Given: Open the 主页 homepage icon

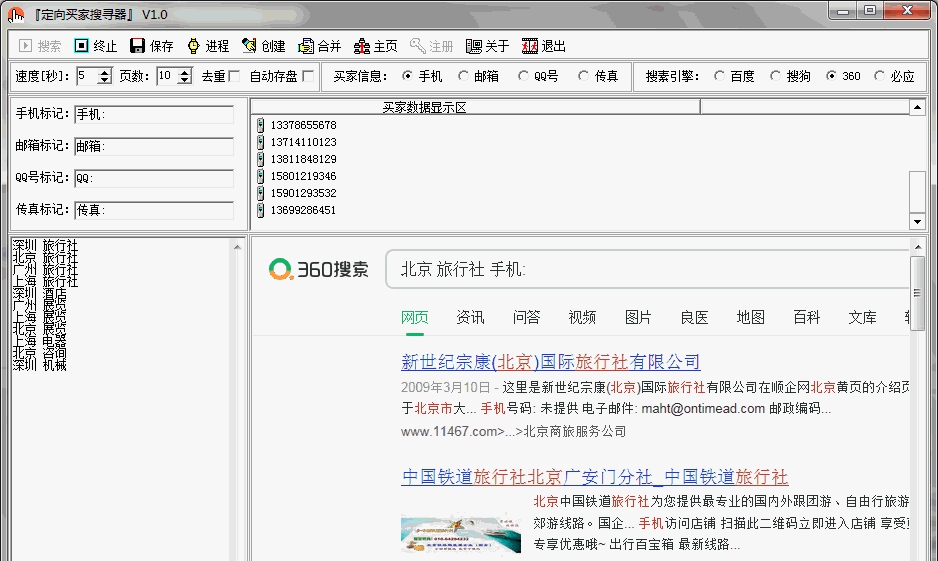Looking at the screenshot, I should point(361,46).
